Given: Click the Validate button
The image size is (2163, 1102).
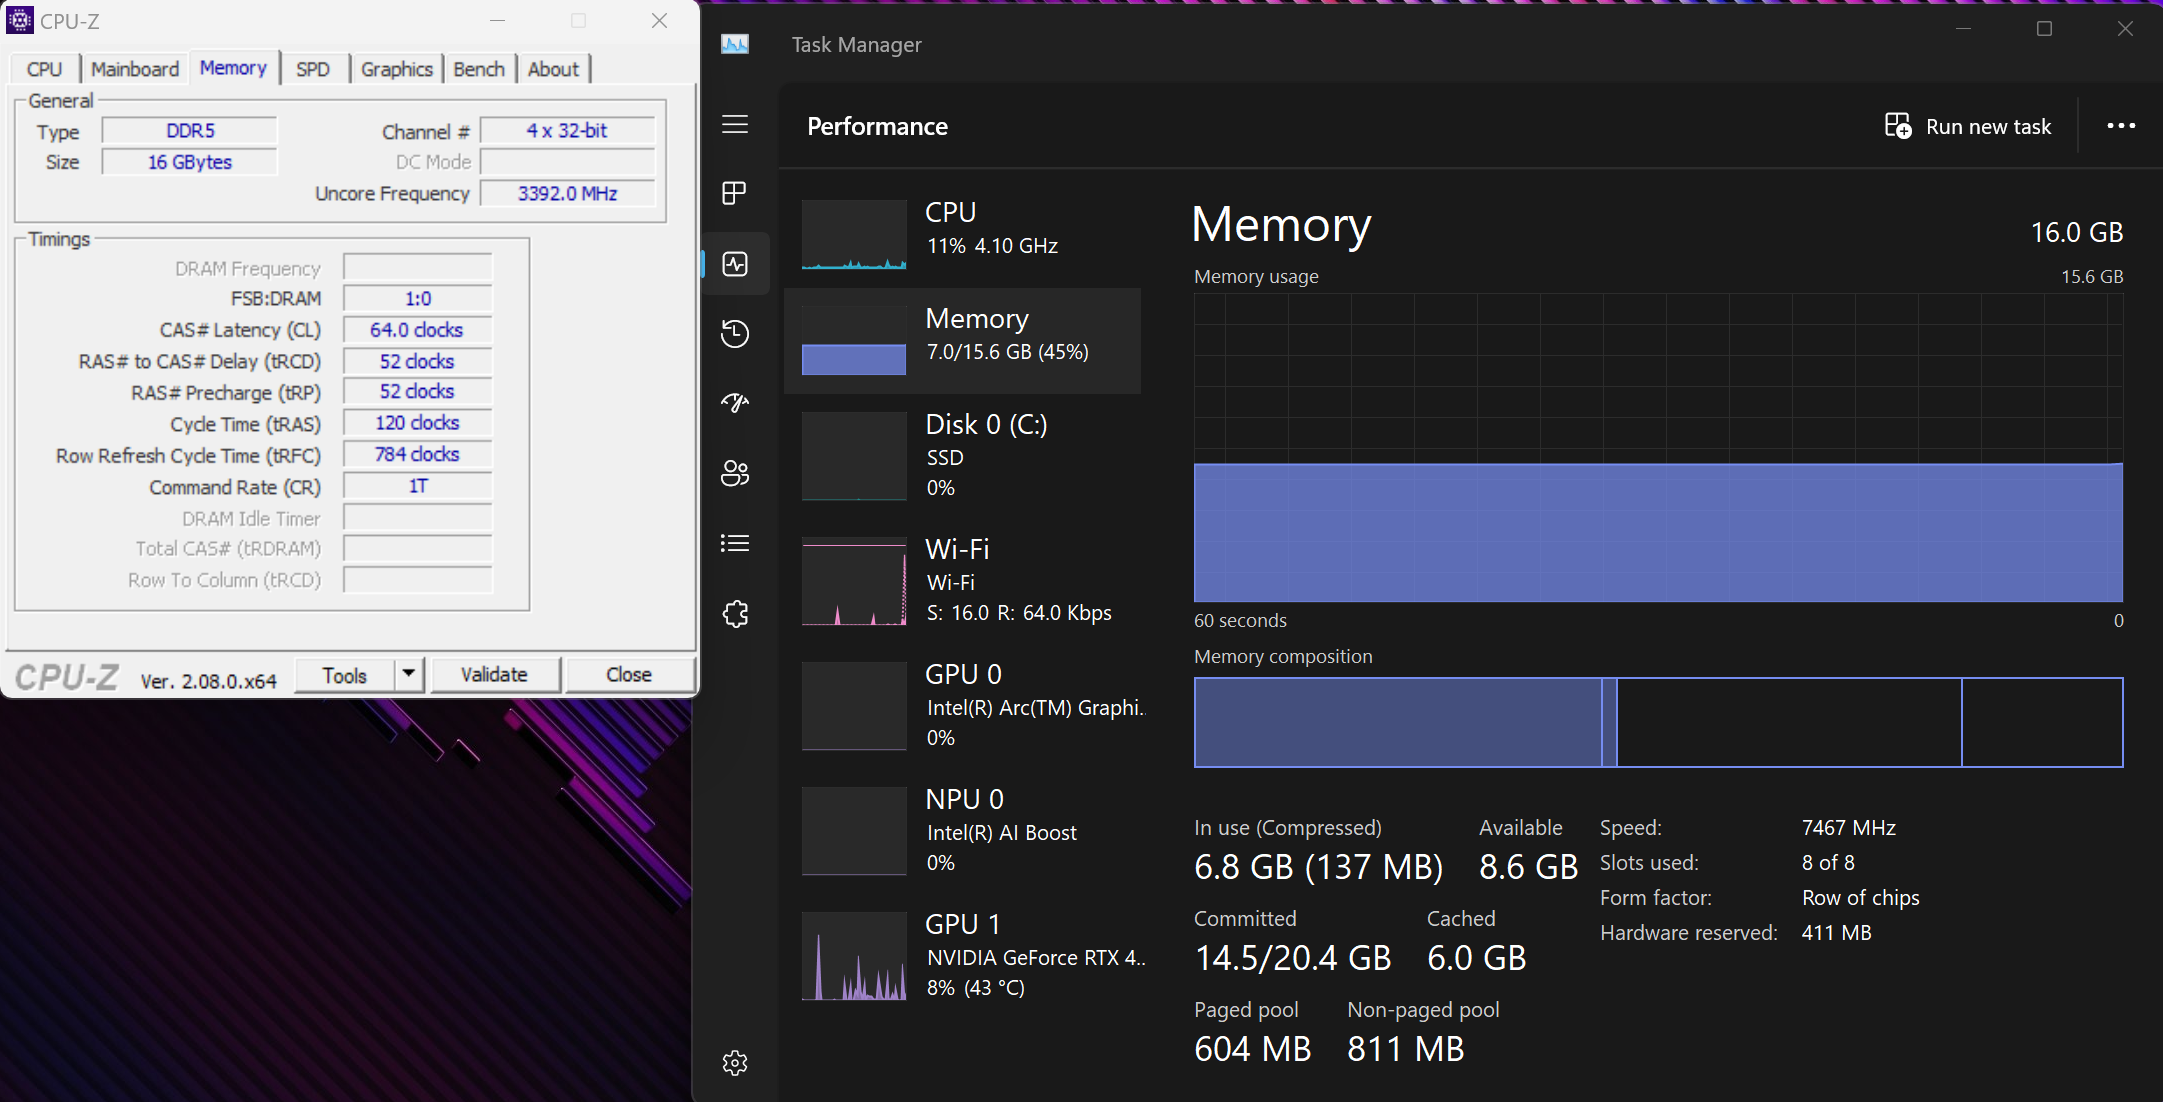Looking at the screenshot, I should click(494, 674).
